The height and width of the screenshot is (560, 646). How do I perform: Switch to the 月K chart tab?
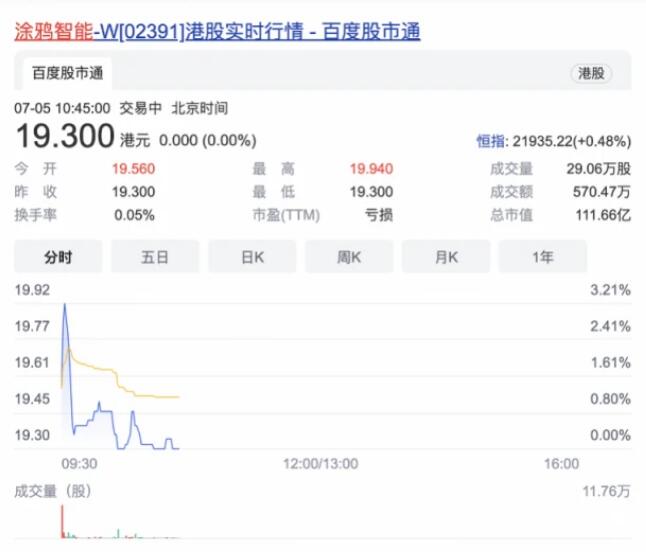pyautogui.click(x=446, y=257)
